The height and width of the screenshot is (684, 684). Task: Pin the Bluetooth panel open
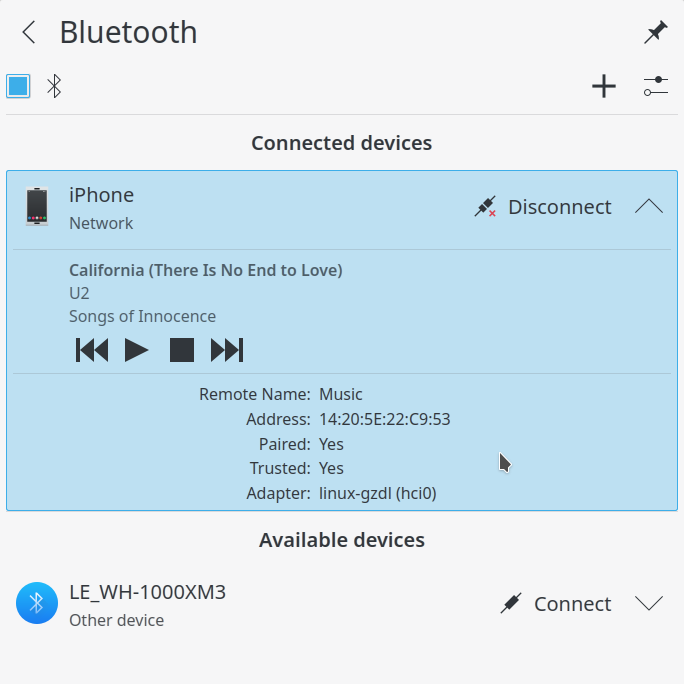tap(656, 32)
